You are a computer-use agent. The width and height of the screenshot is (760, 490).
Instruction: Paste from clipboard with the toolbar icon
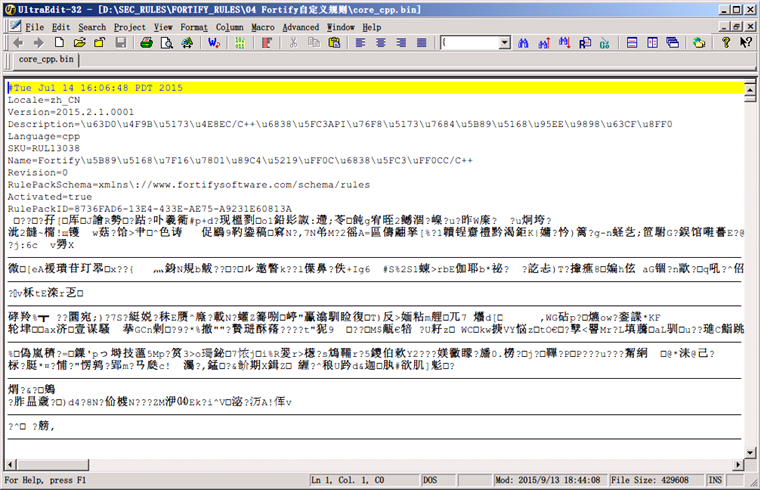(x=334, y=43)
